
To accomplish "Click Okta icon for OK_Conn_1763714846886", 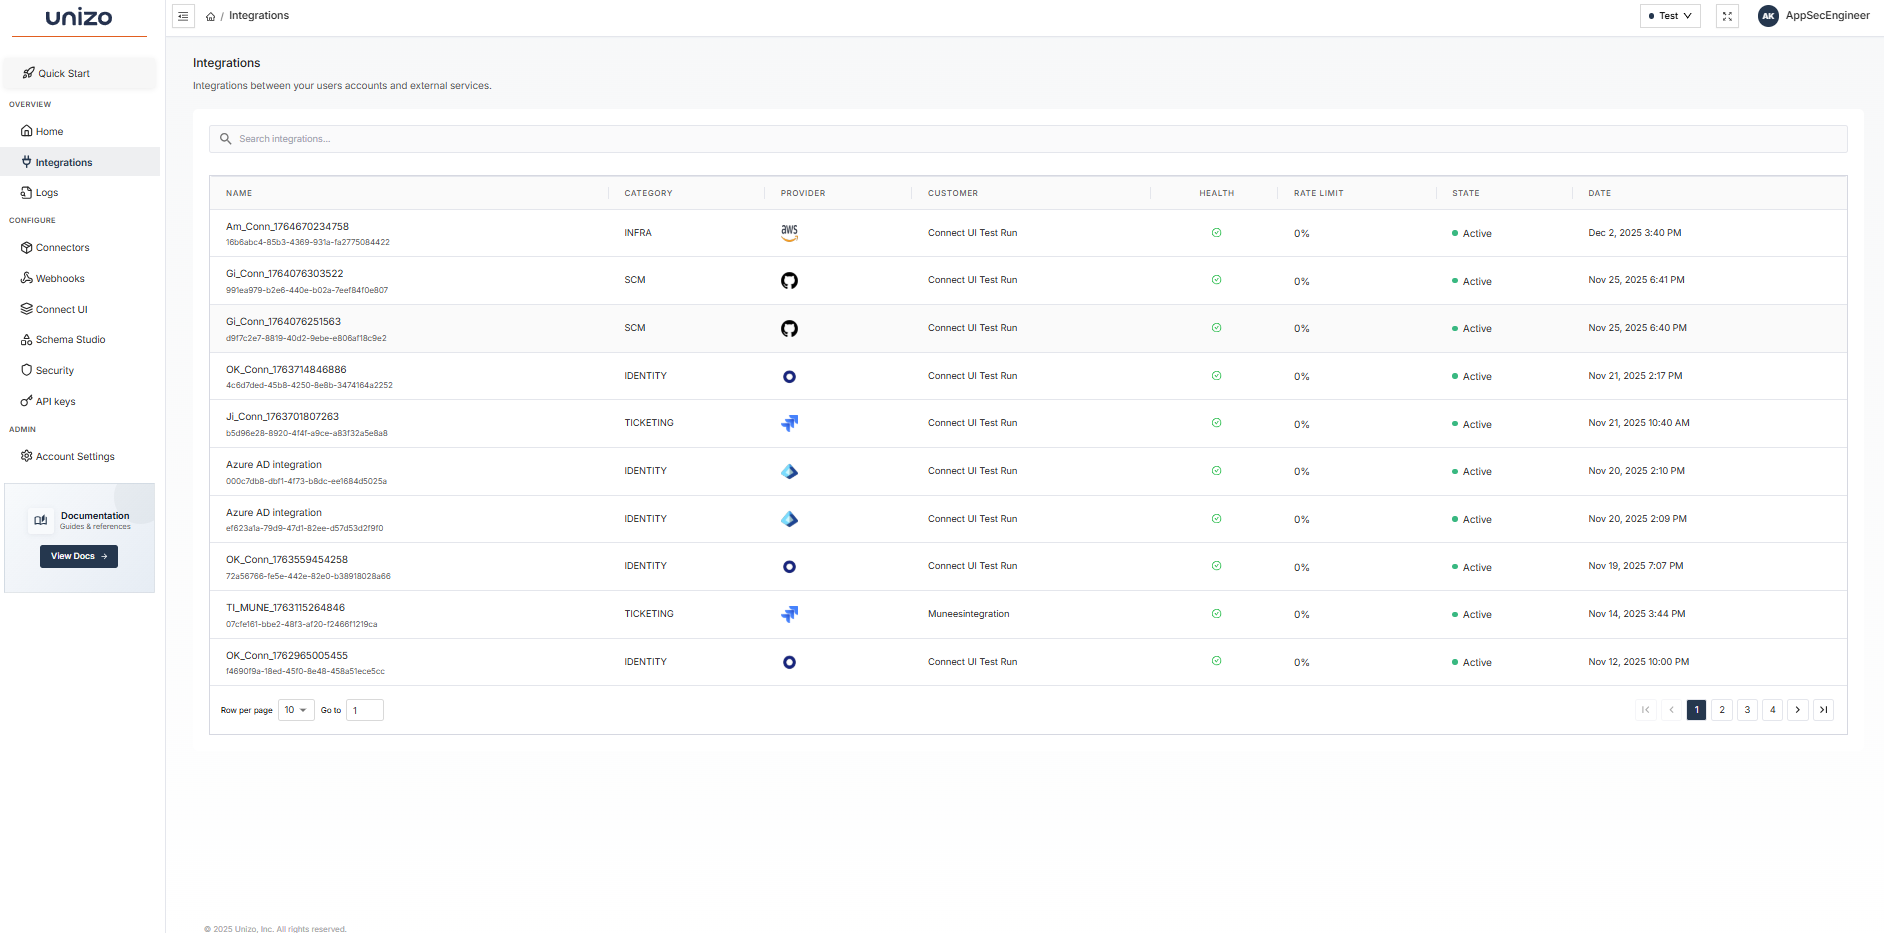I will pyautogui.click(x=790, y=377).
